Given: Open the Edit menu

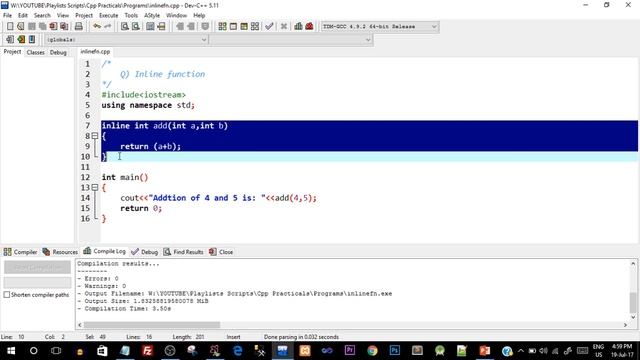Looking at the screenshot, I should click(x=23, y=16).
